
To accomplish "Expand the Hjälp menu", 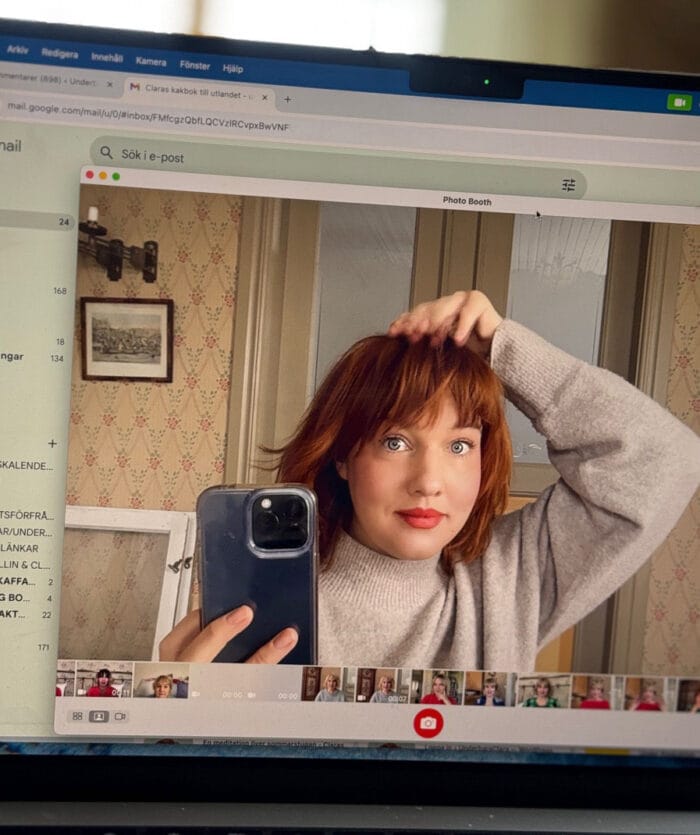I will tap(233, 68).
